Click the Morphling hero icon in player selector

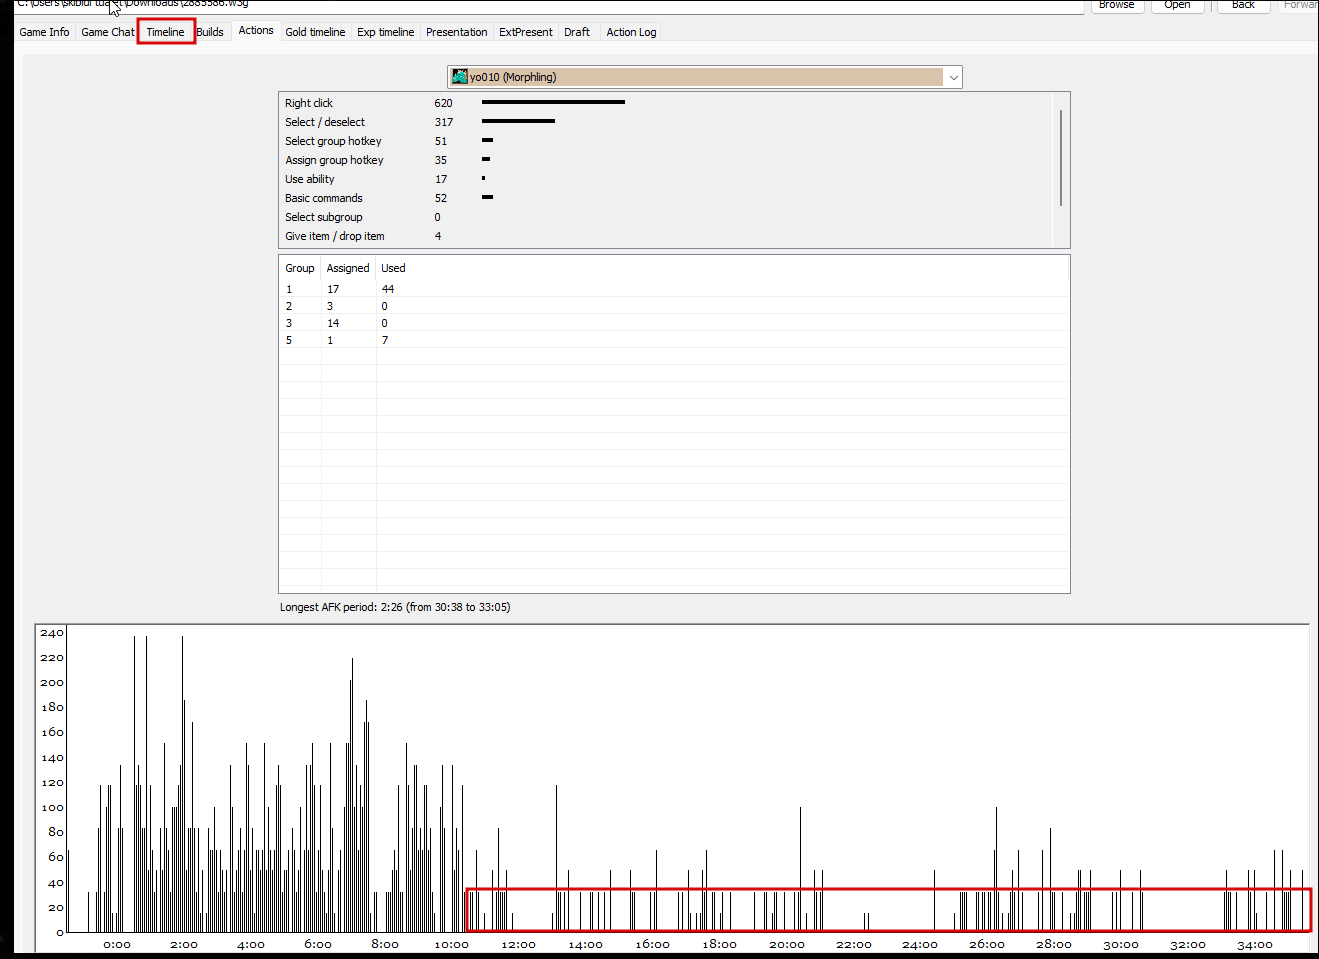[x=460, y=77]
